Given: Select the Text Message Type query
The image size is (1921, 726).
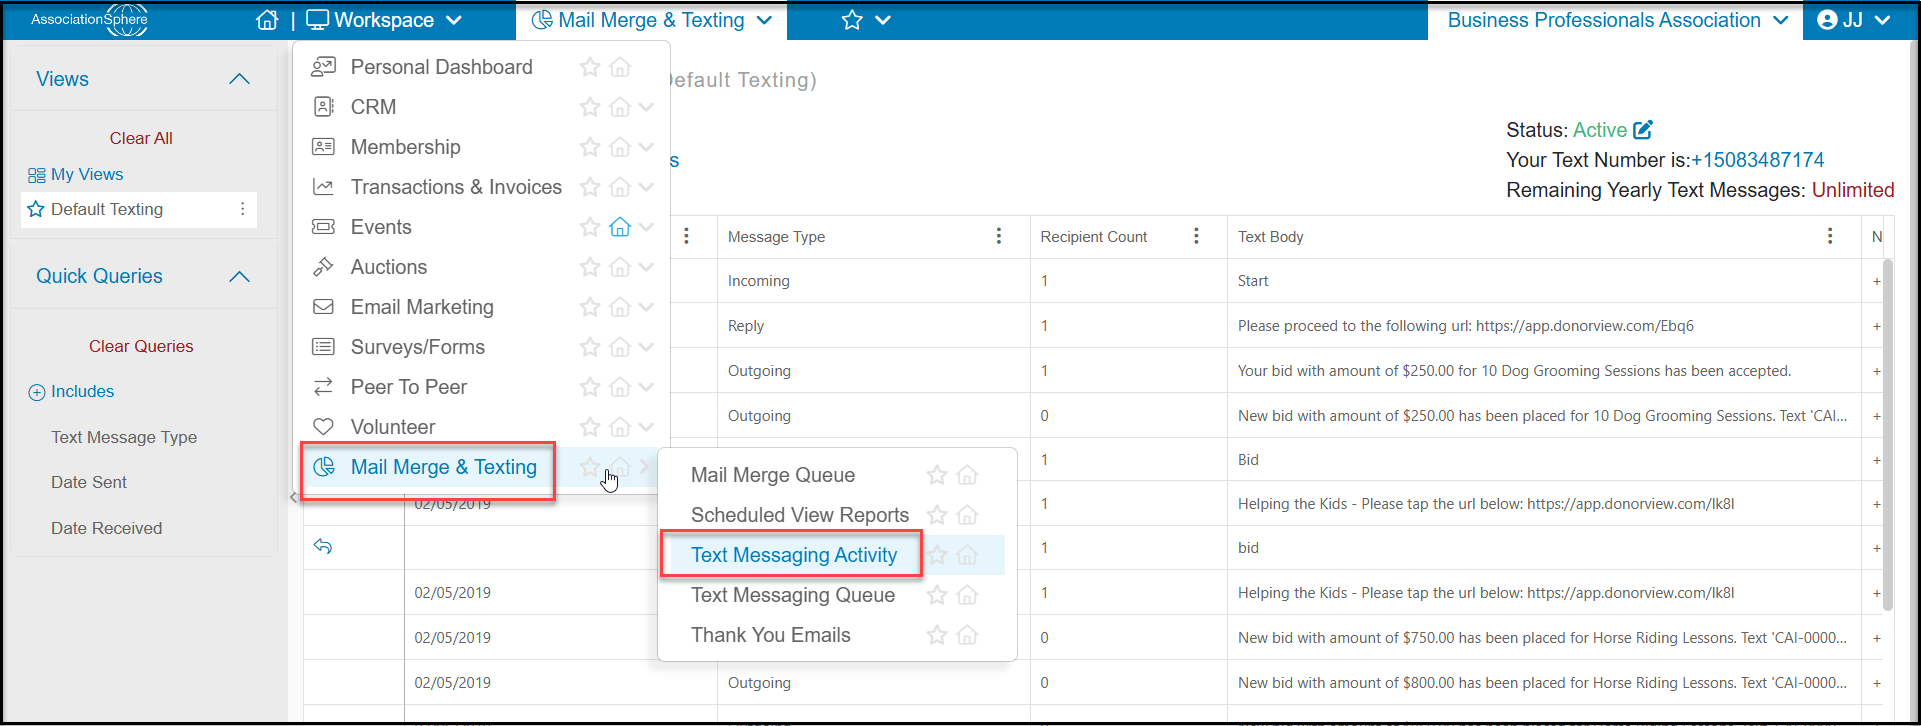Looking at the screenshot, I should coord(124,437).
